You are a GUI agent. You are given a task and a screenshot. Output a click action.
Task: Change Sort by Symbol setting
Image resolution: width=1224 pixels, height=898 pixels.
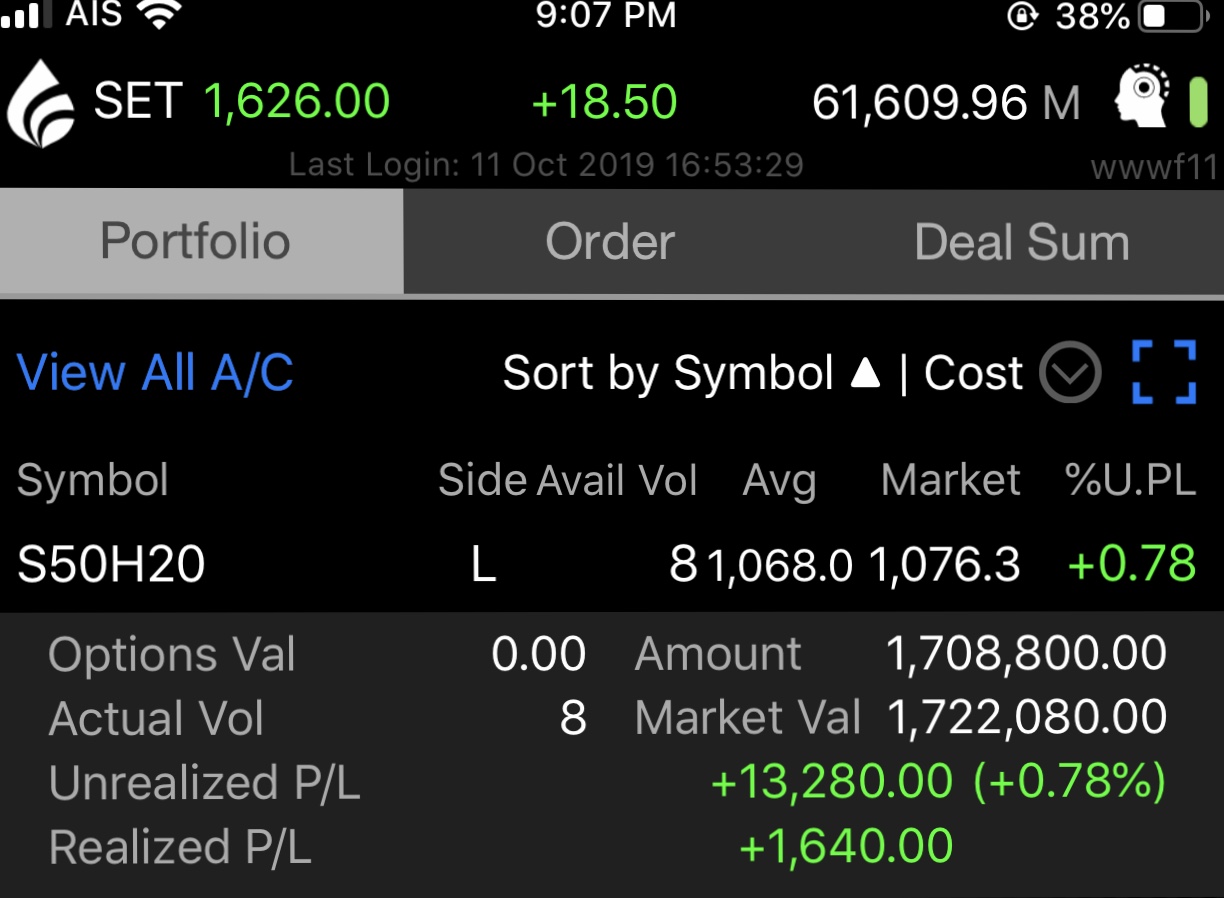coord(668,373)
